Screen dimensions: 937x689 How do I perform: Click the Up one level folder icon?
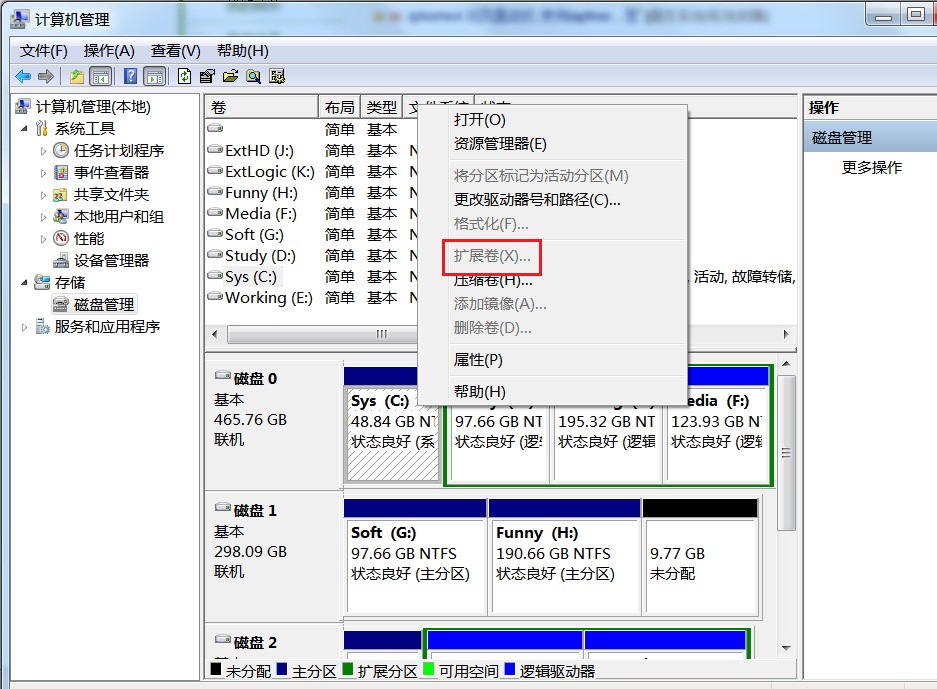click(x=77, y=76)
